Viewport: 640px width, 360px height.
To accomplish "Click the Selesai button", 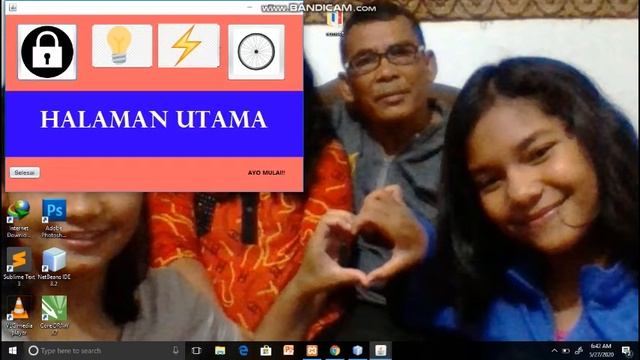I will 25,173.
